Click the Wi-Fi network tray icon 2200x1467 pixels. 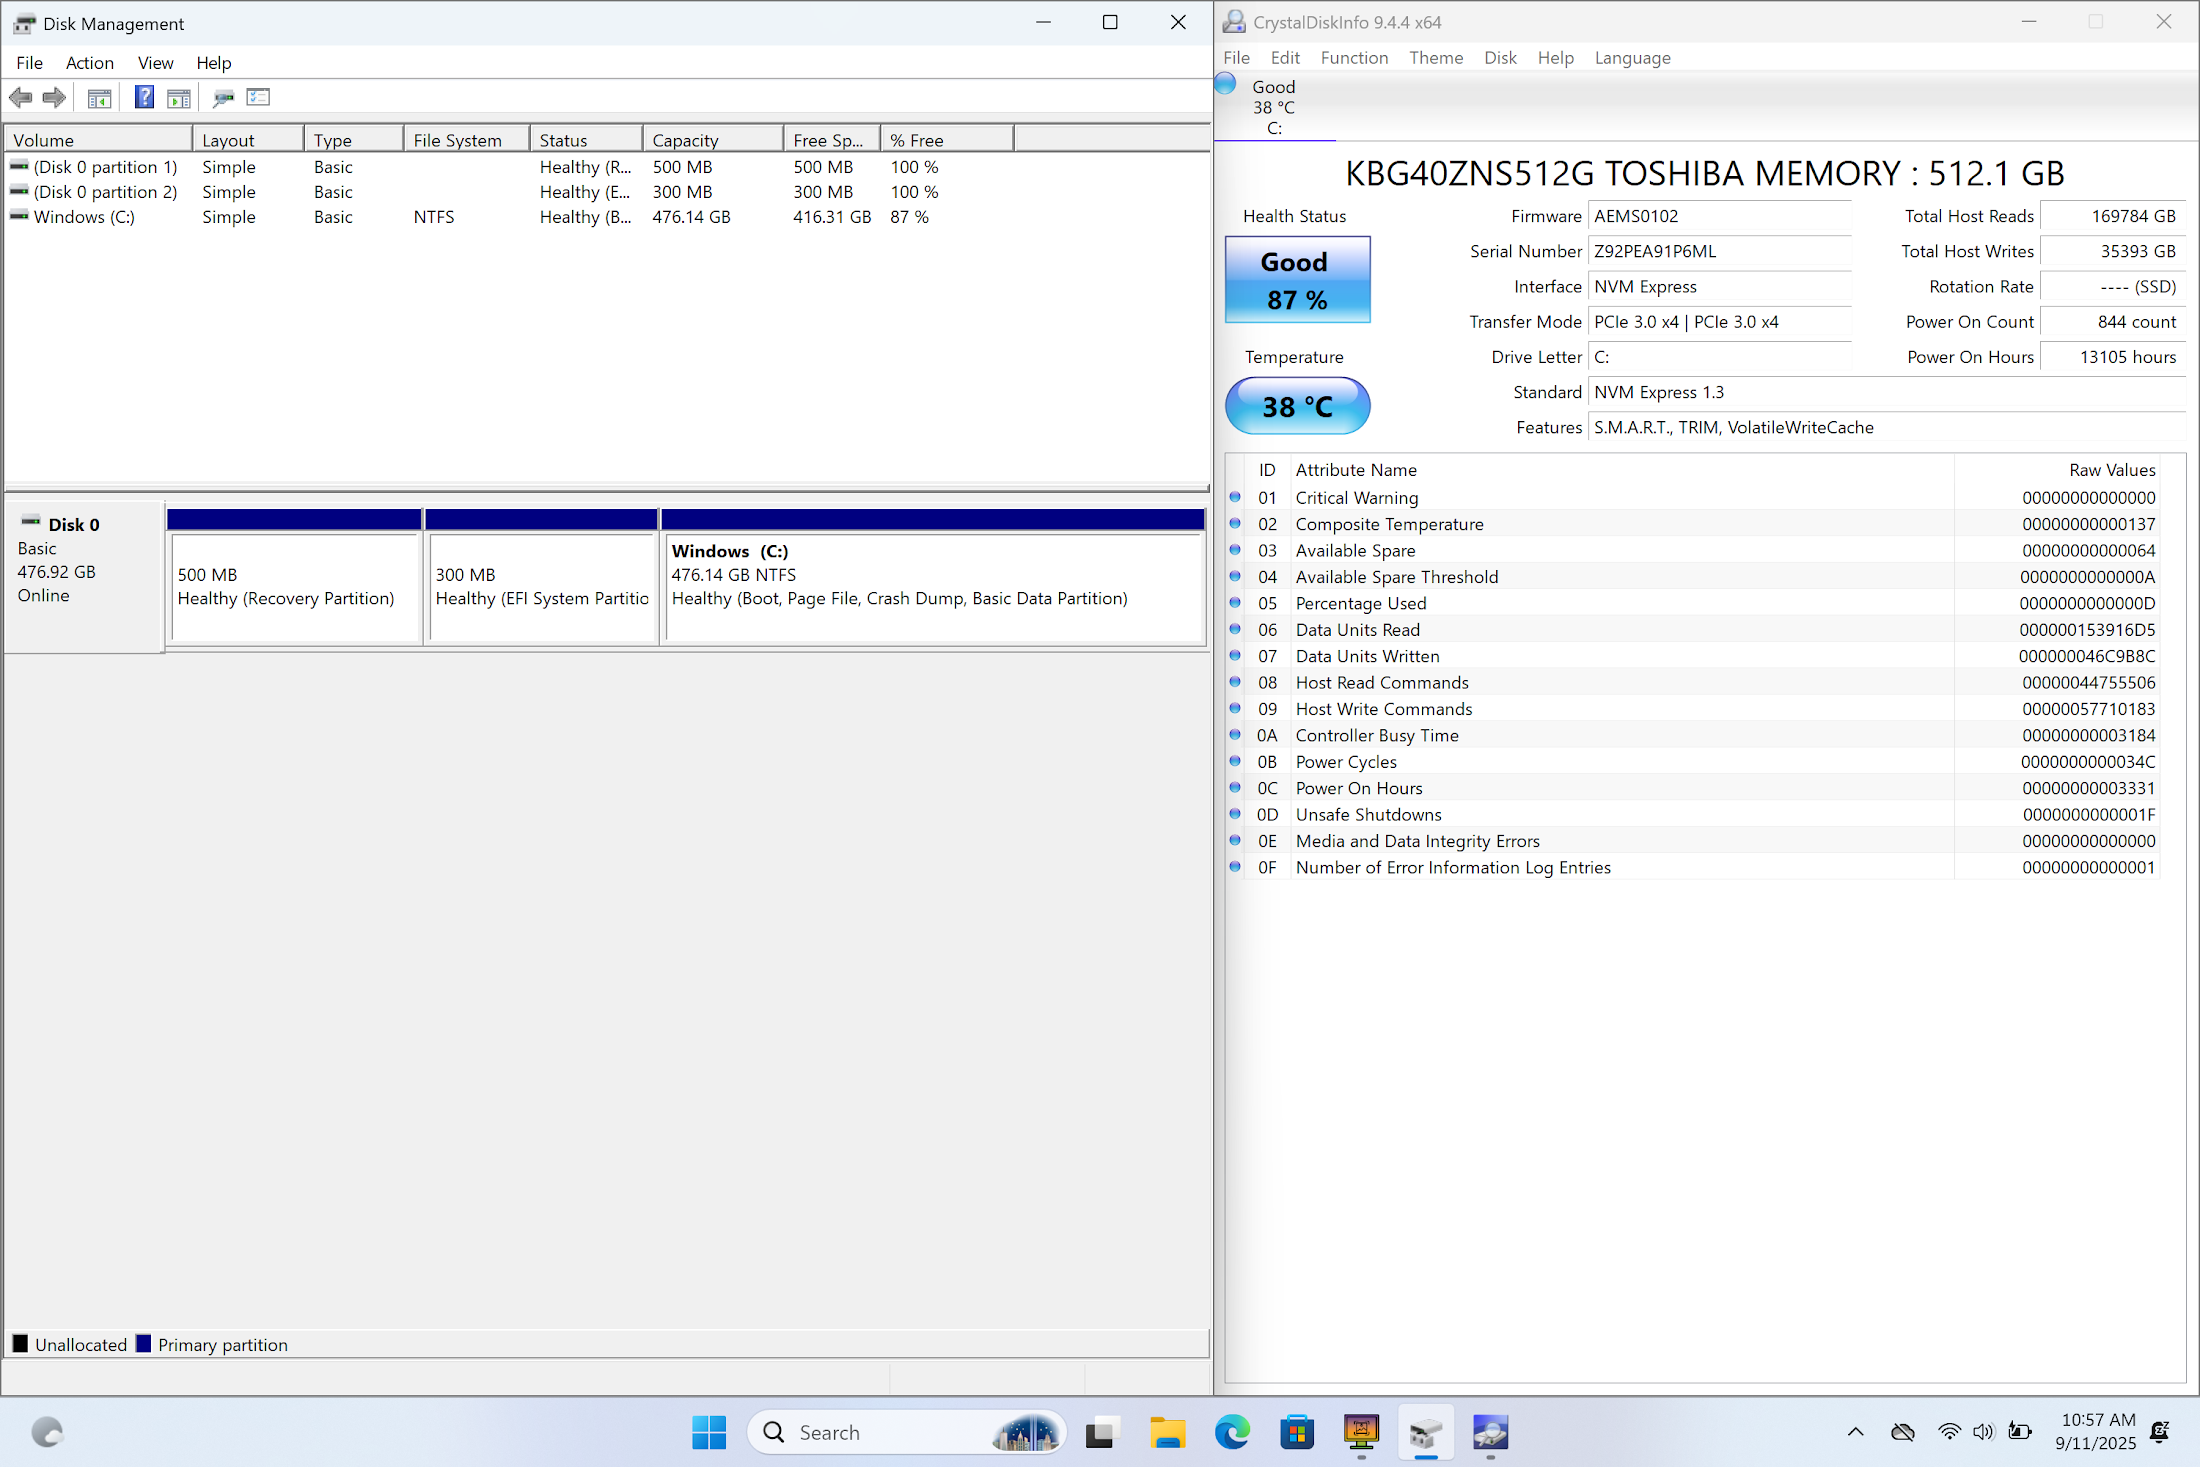(1948, 1432)
